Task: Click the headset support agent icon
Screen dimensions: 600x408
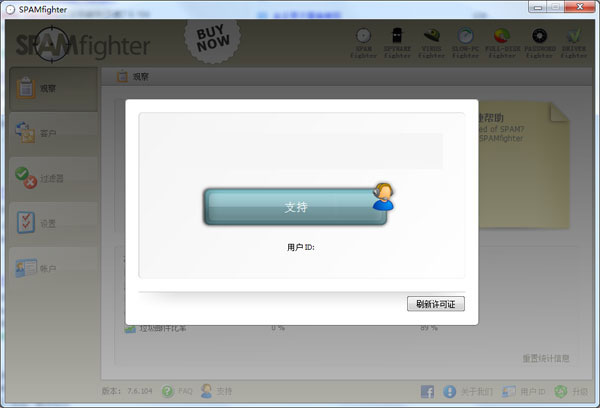Action: pyautogui.click(x=383, y=197)
